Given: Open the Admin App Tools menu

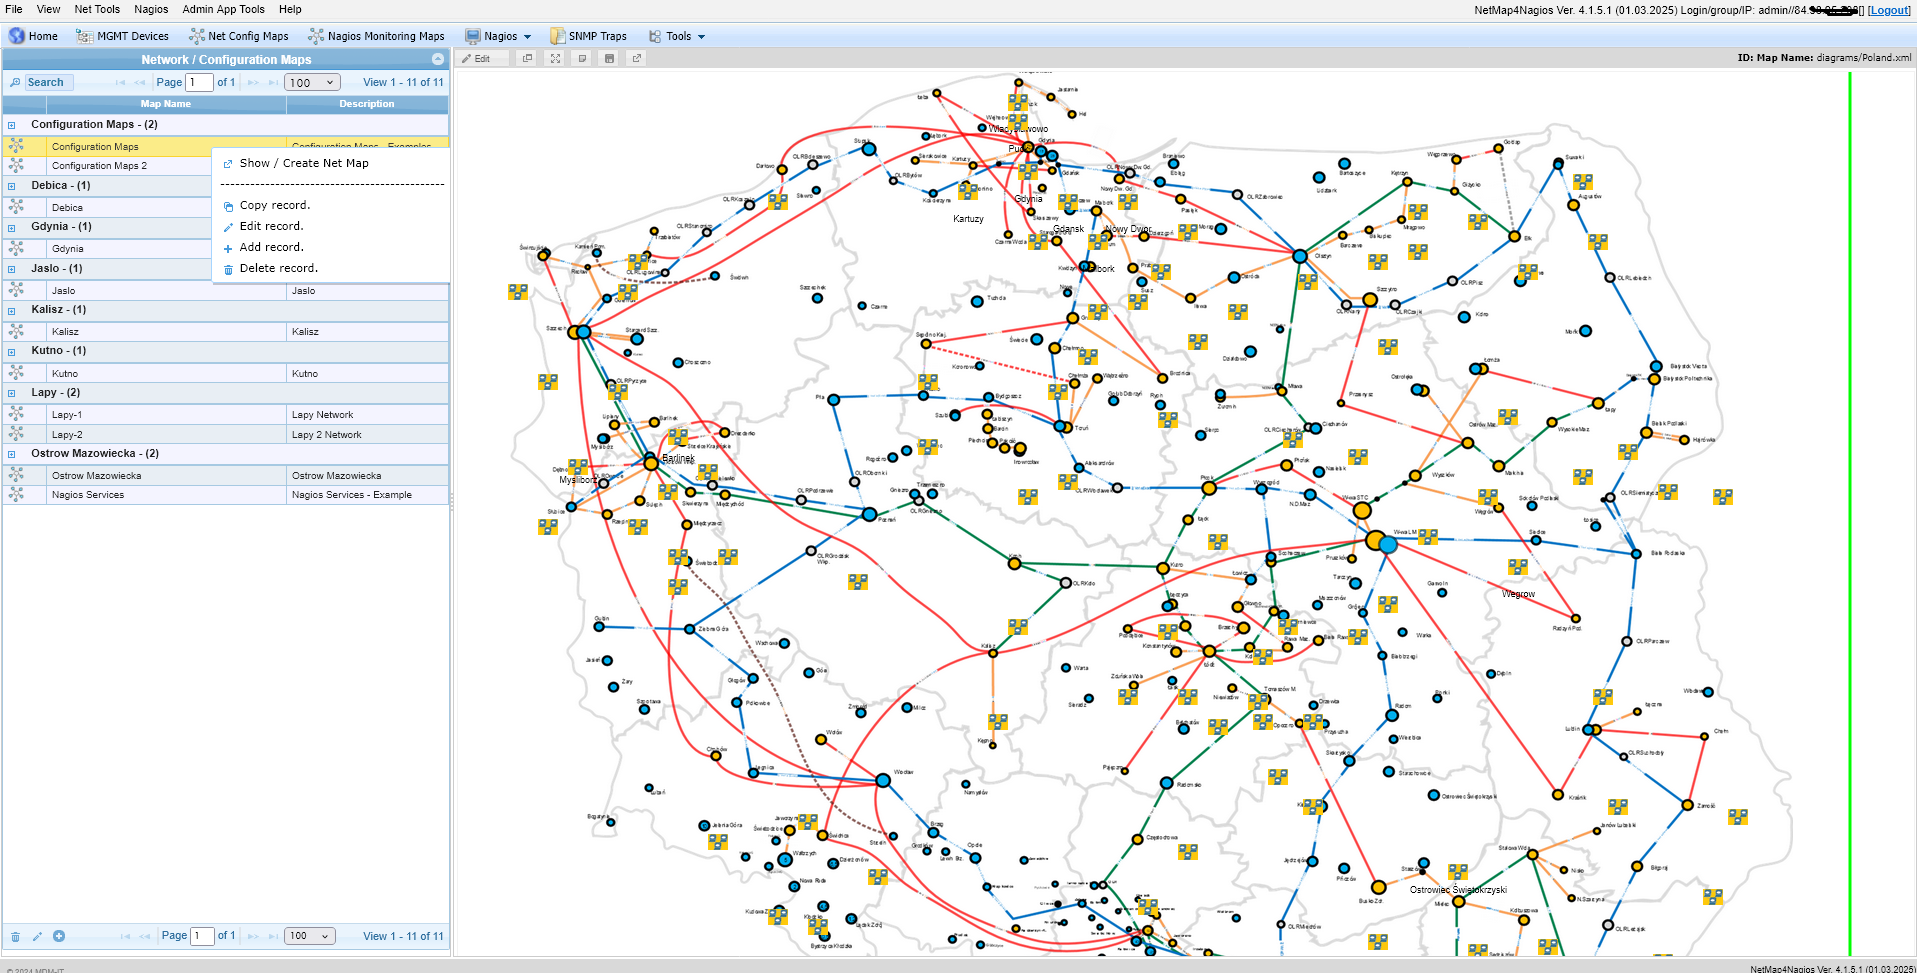Looking at the screenshot, I should pos(223,9).
